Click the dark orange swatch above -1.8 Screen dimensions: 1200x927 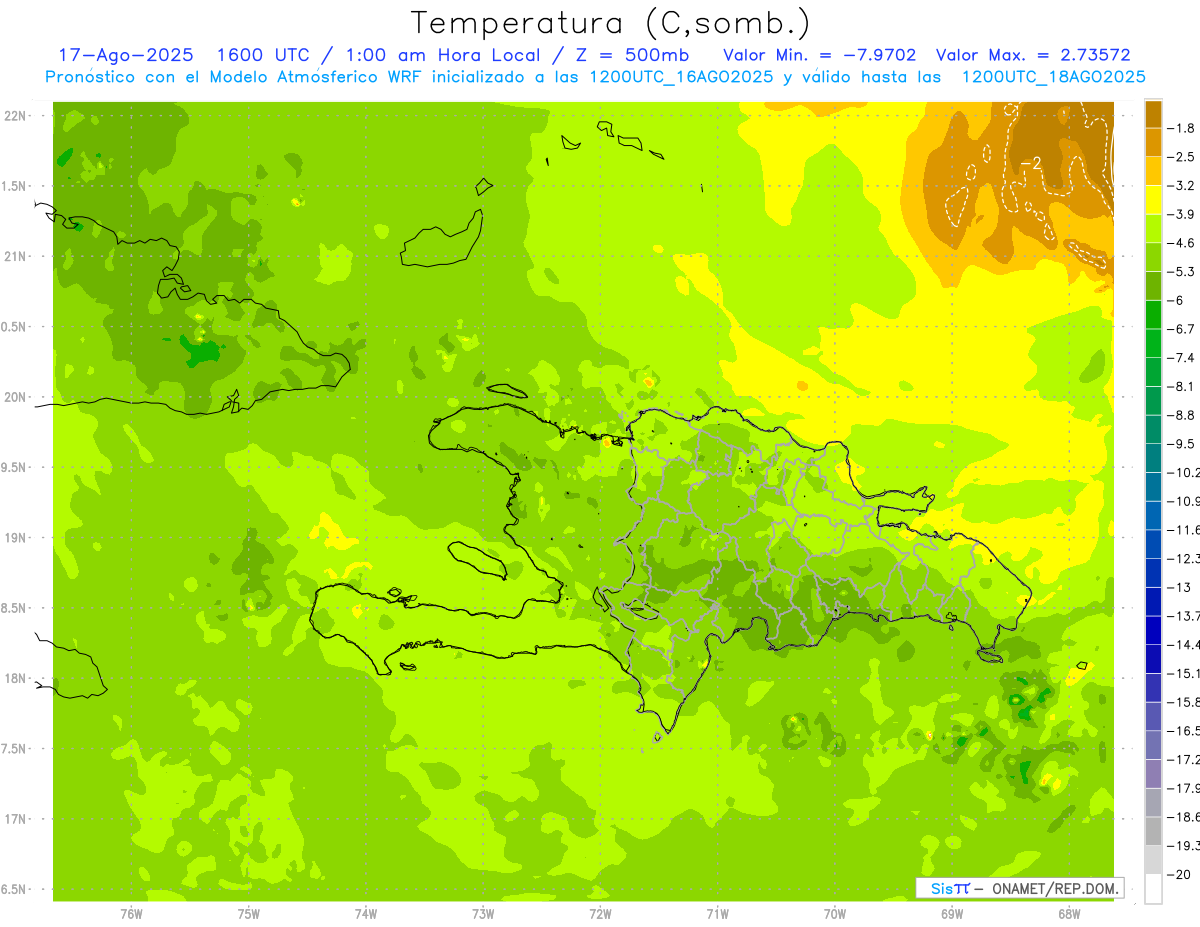tap(1153, 113)
